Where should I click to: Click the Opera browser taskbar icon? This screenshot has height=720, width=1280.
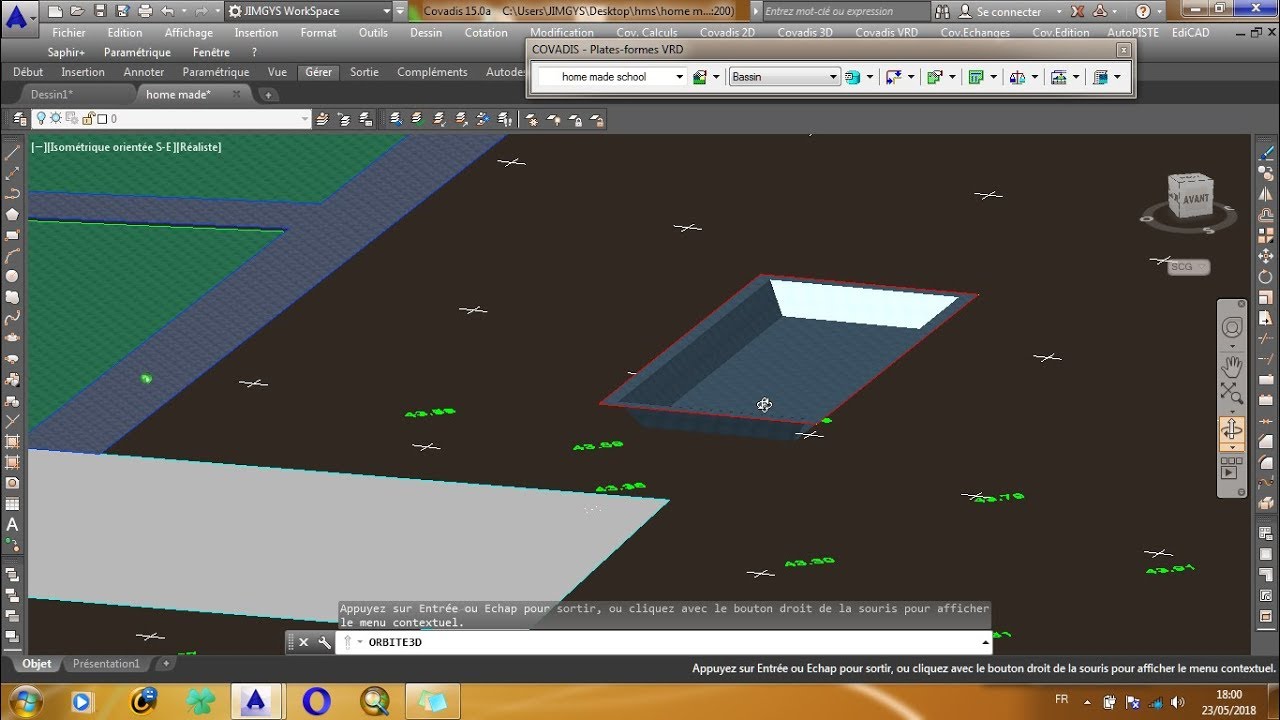(x=316, y=700)
